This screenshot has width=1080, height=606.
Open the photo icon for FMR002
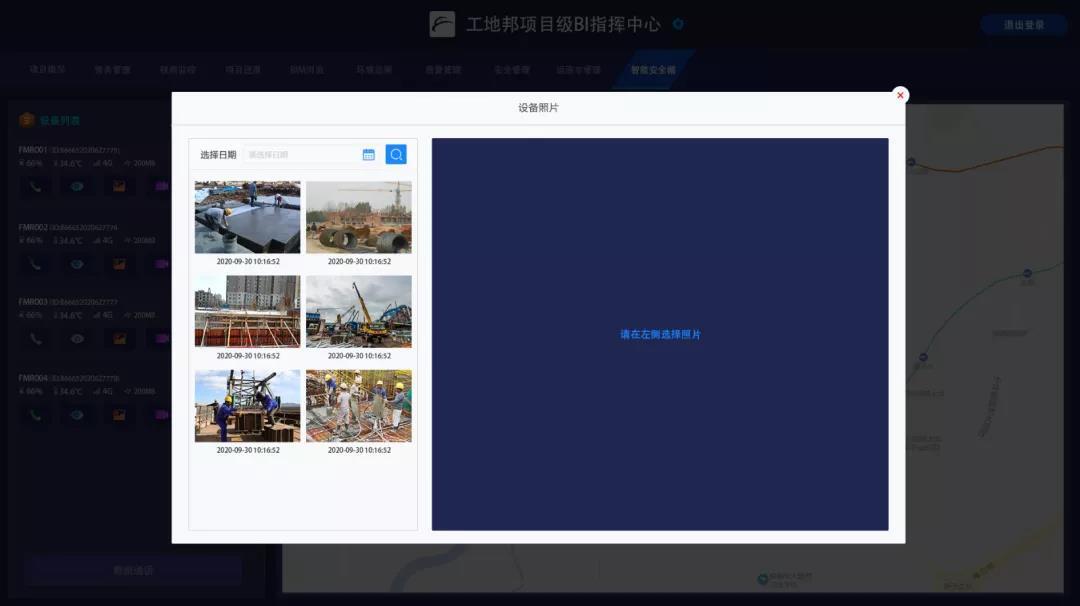click(119, 264)
